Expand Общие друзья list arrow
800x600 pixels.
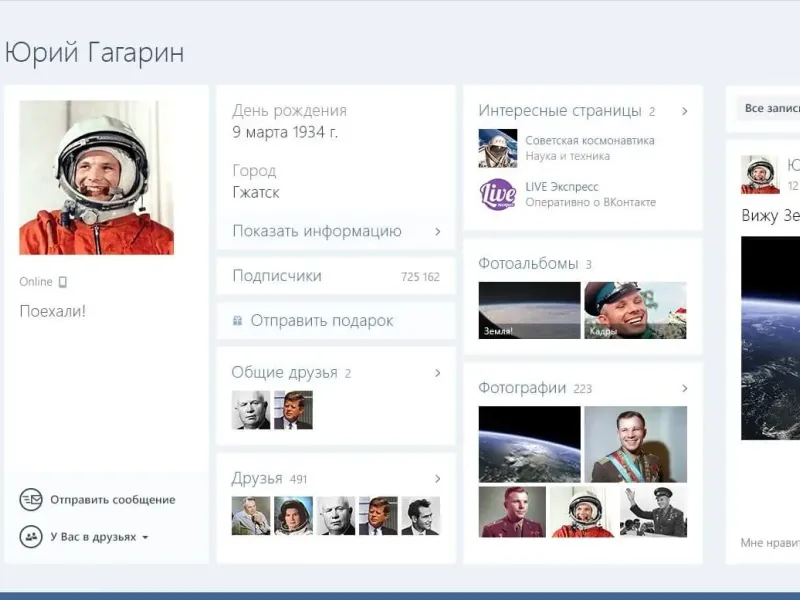tap(438, 373)
